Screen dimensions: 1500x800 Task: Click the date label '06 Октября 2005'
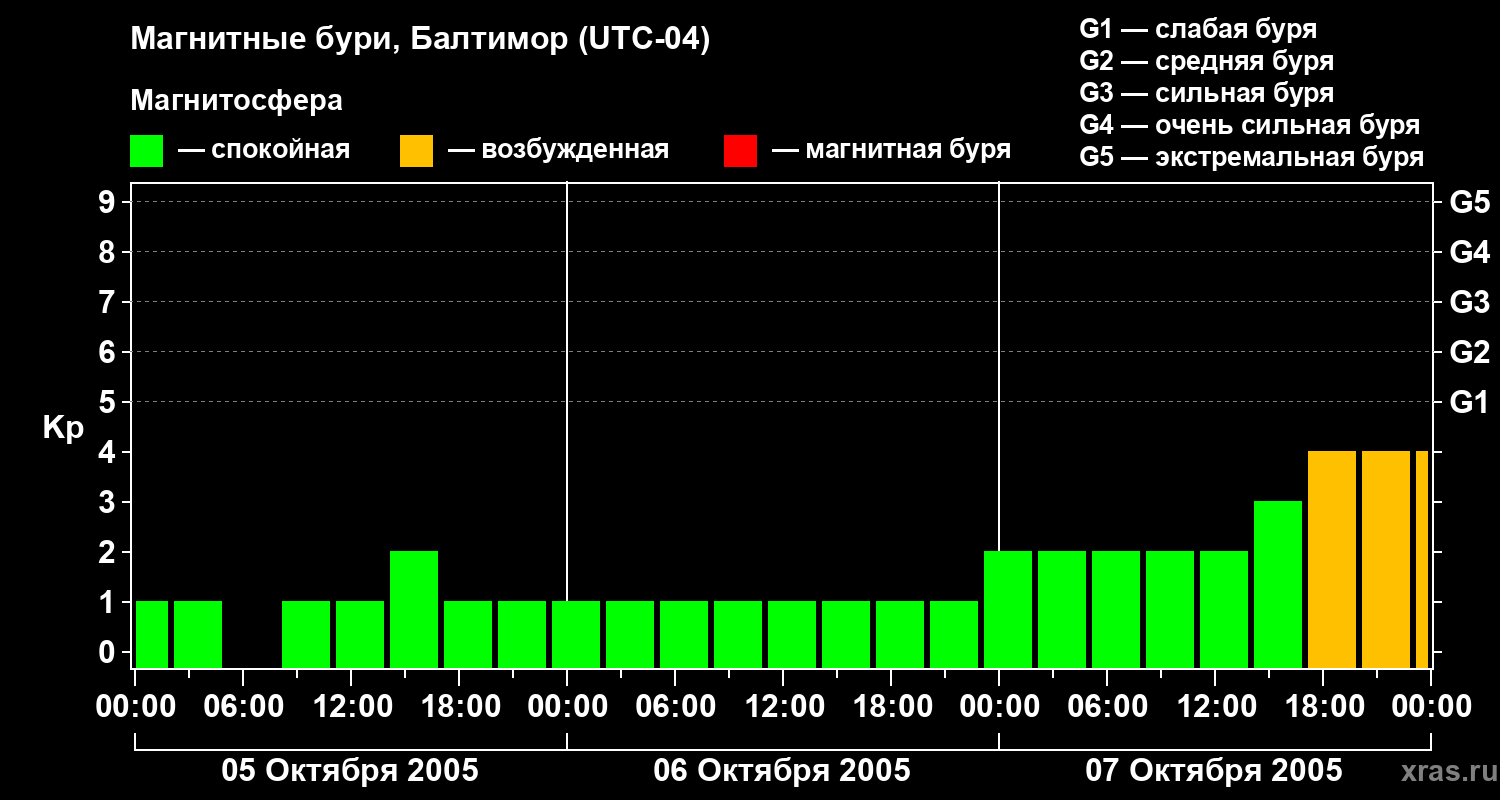pyautogui.click(x=782, y=771)
